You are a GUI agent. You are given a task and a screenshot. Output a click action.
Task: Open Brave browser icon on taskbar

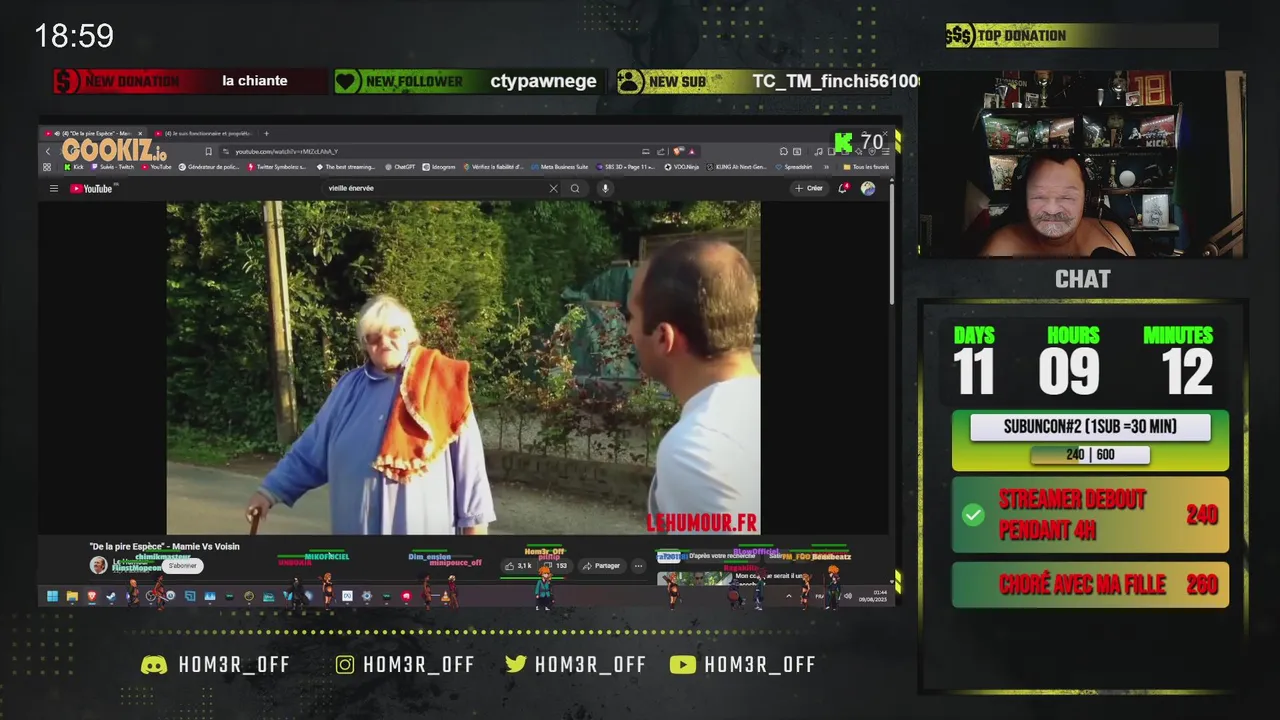[91, 596]
